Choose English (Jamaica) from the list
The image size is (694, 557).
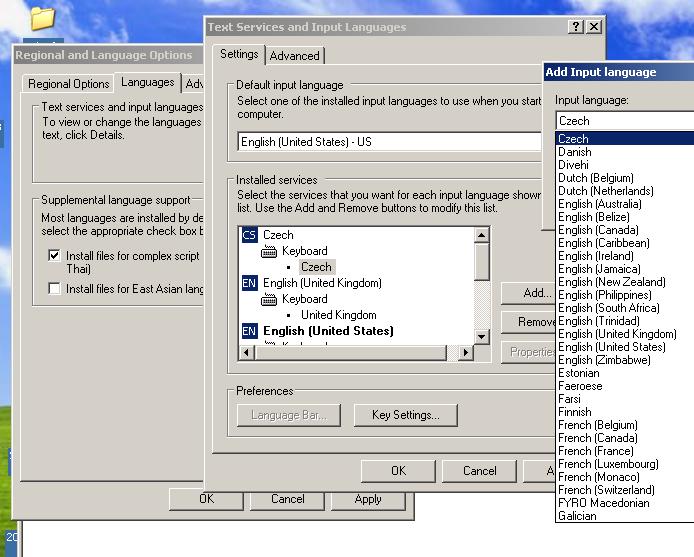[x=625, y=269]
